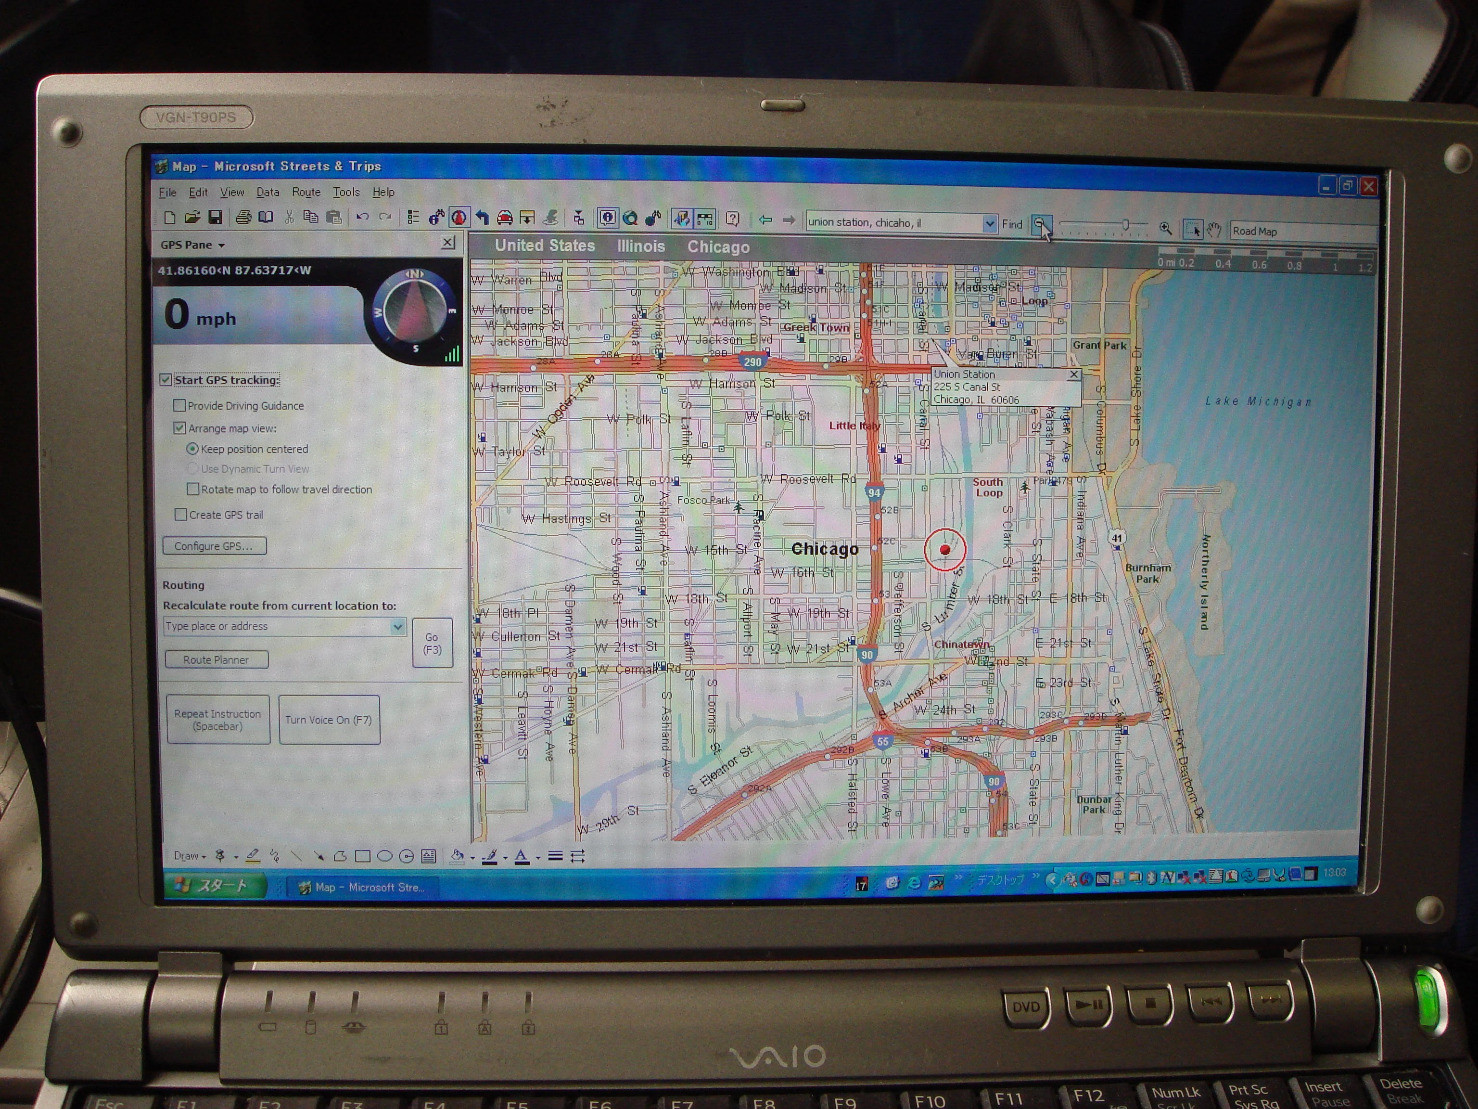Expand the Line Color dropdown arrow
This screenshot has width=1478, height=1109.
(x=505, y=858)
